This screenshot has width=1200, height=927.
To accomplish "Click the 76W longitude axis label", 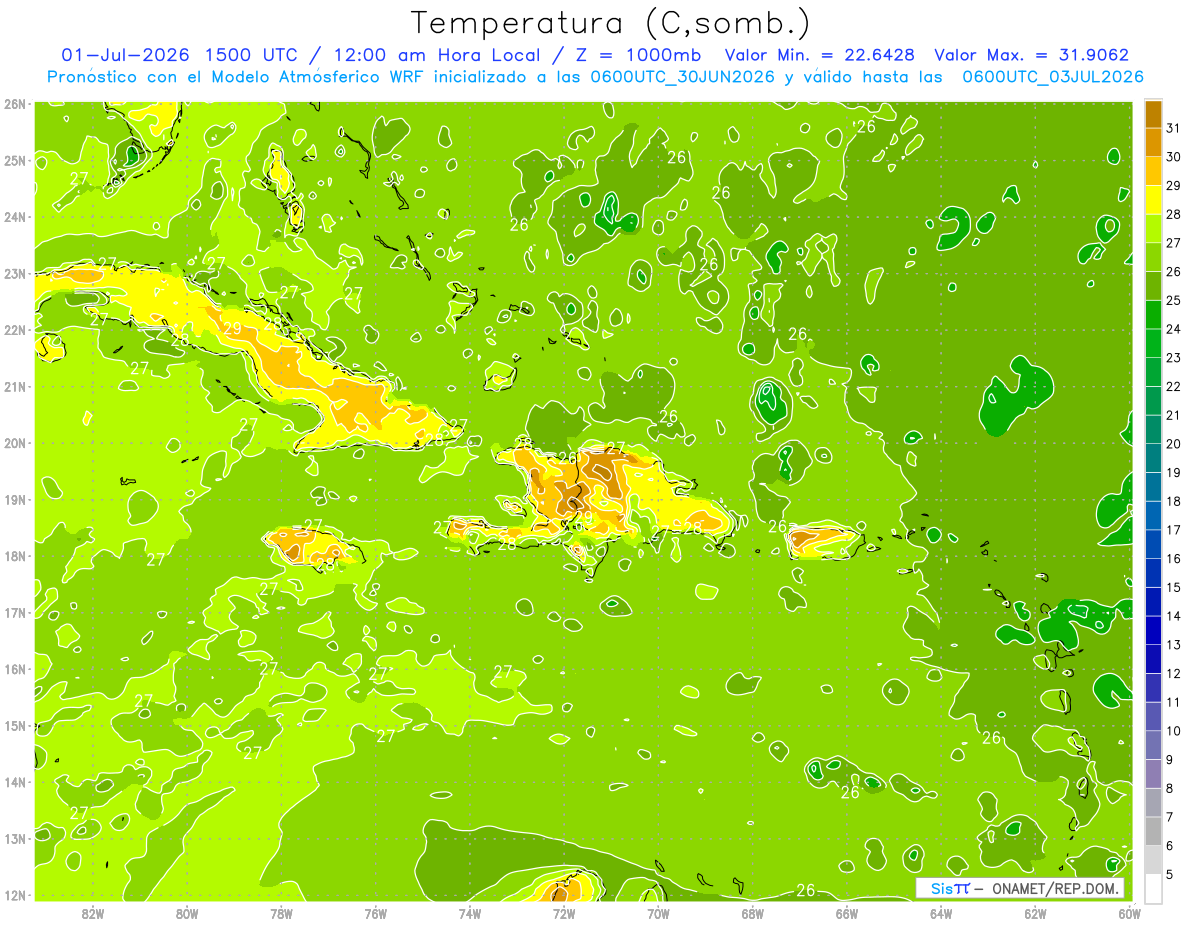I will point(376,913).
